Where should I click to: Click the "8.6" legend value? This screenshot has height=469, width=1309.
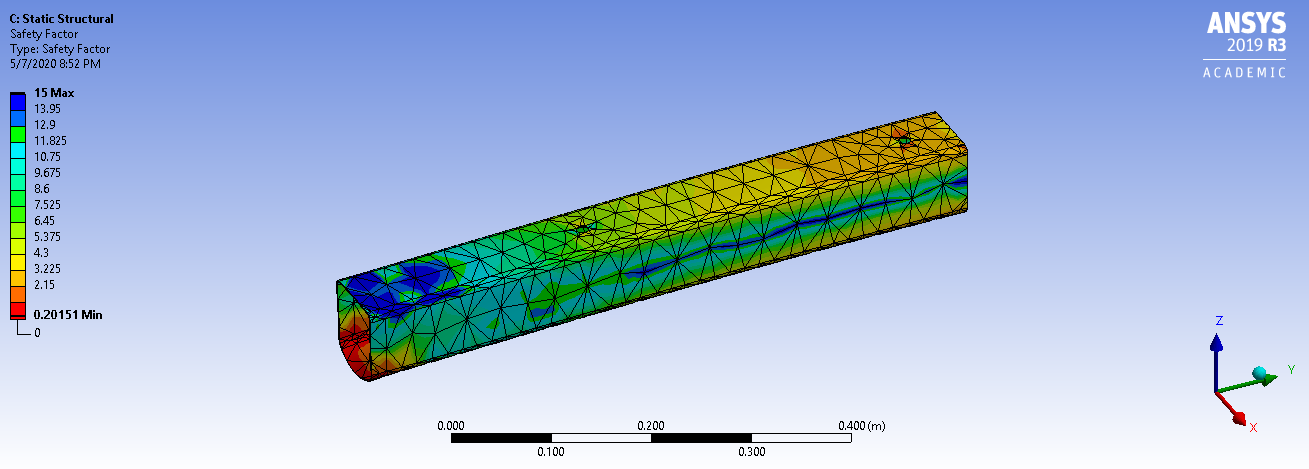[42, 188]
